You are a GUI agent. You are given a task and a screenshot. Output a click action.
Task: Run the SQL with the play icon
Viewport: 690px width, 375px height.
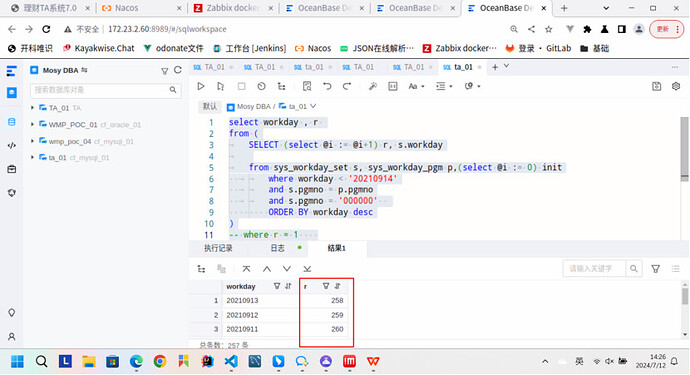201,86
